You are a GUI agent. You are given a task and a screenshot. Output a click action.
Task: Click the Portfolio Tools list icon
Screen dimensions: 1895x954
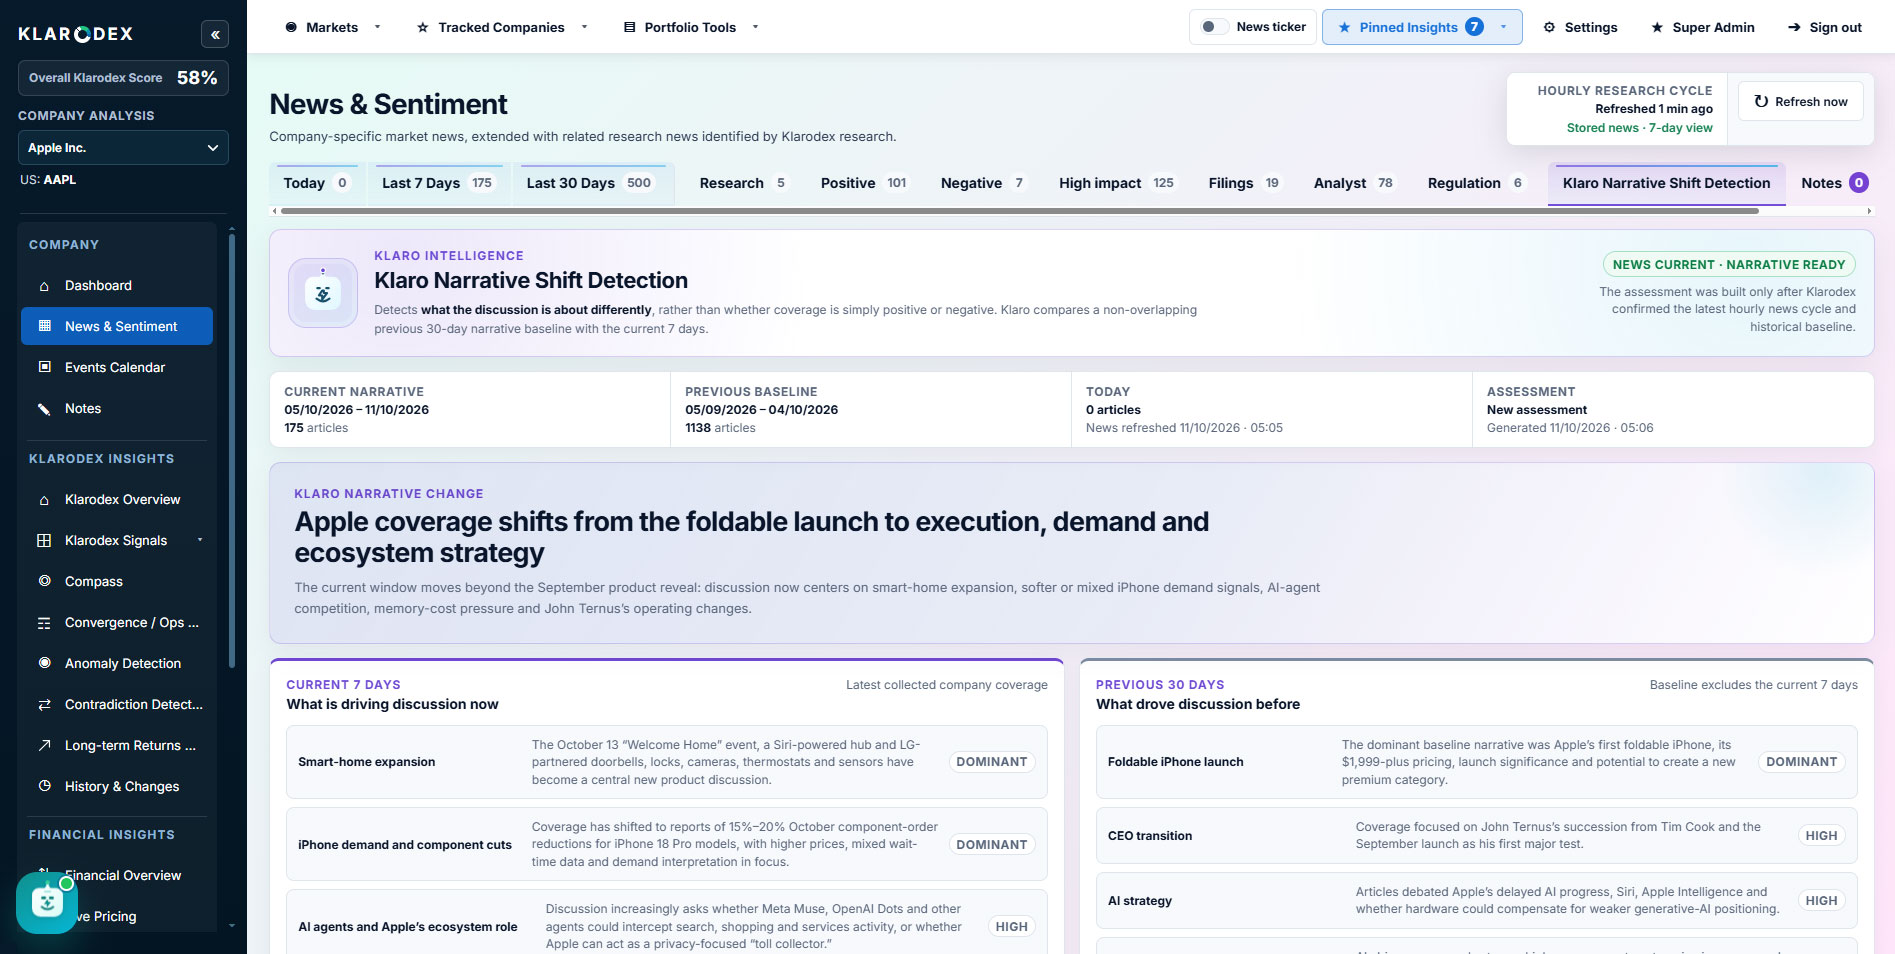click(629, 27)
